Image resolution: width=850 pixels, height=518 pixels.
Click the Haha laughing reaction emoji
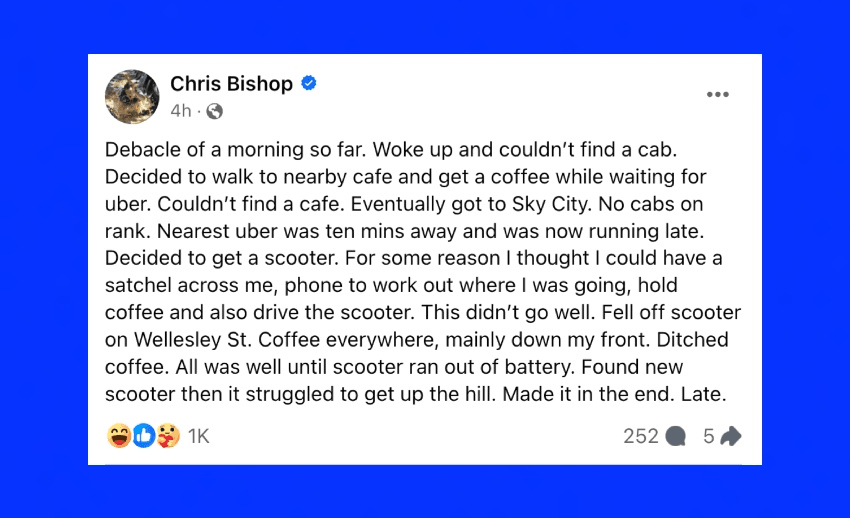tap(119, 436)
